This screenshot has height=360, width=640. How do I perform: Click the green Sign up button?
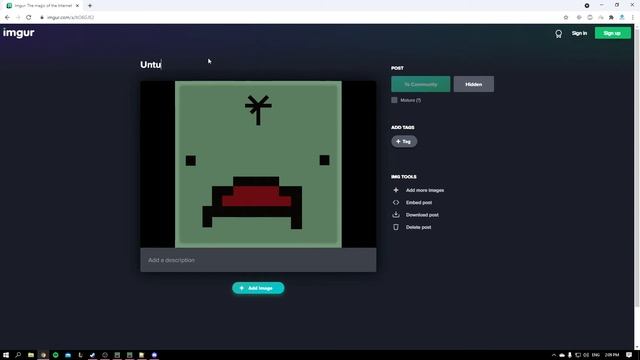coord(612,33)
